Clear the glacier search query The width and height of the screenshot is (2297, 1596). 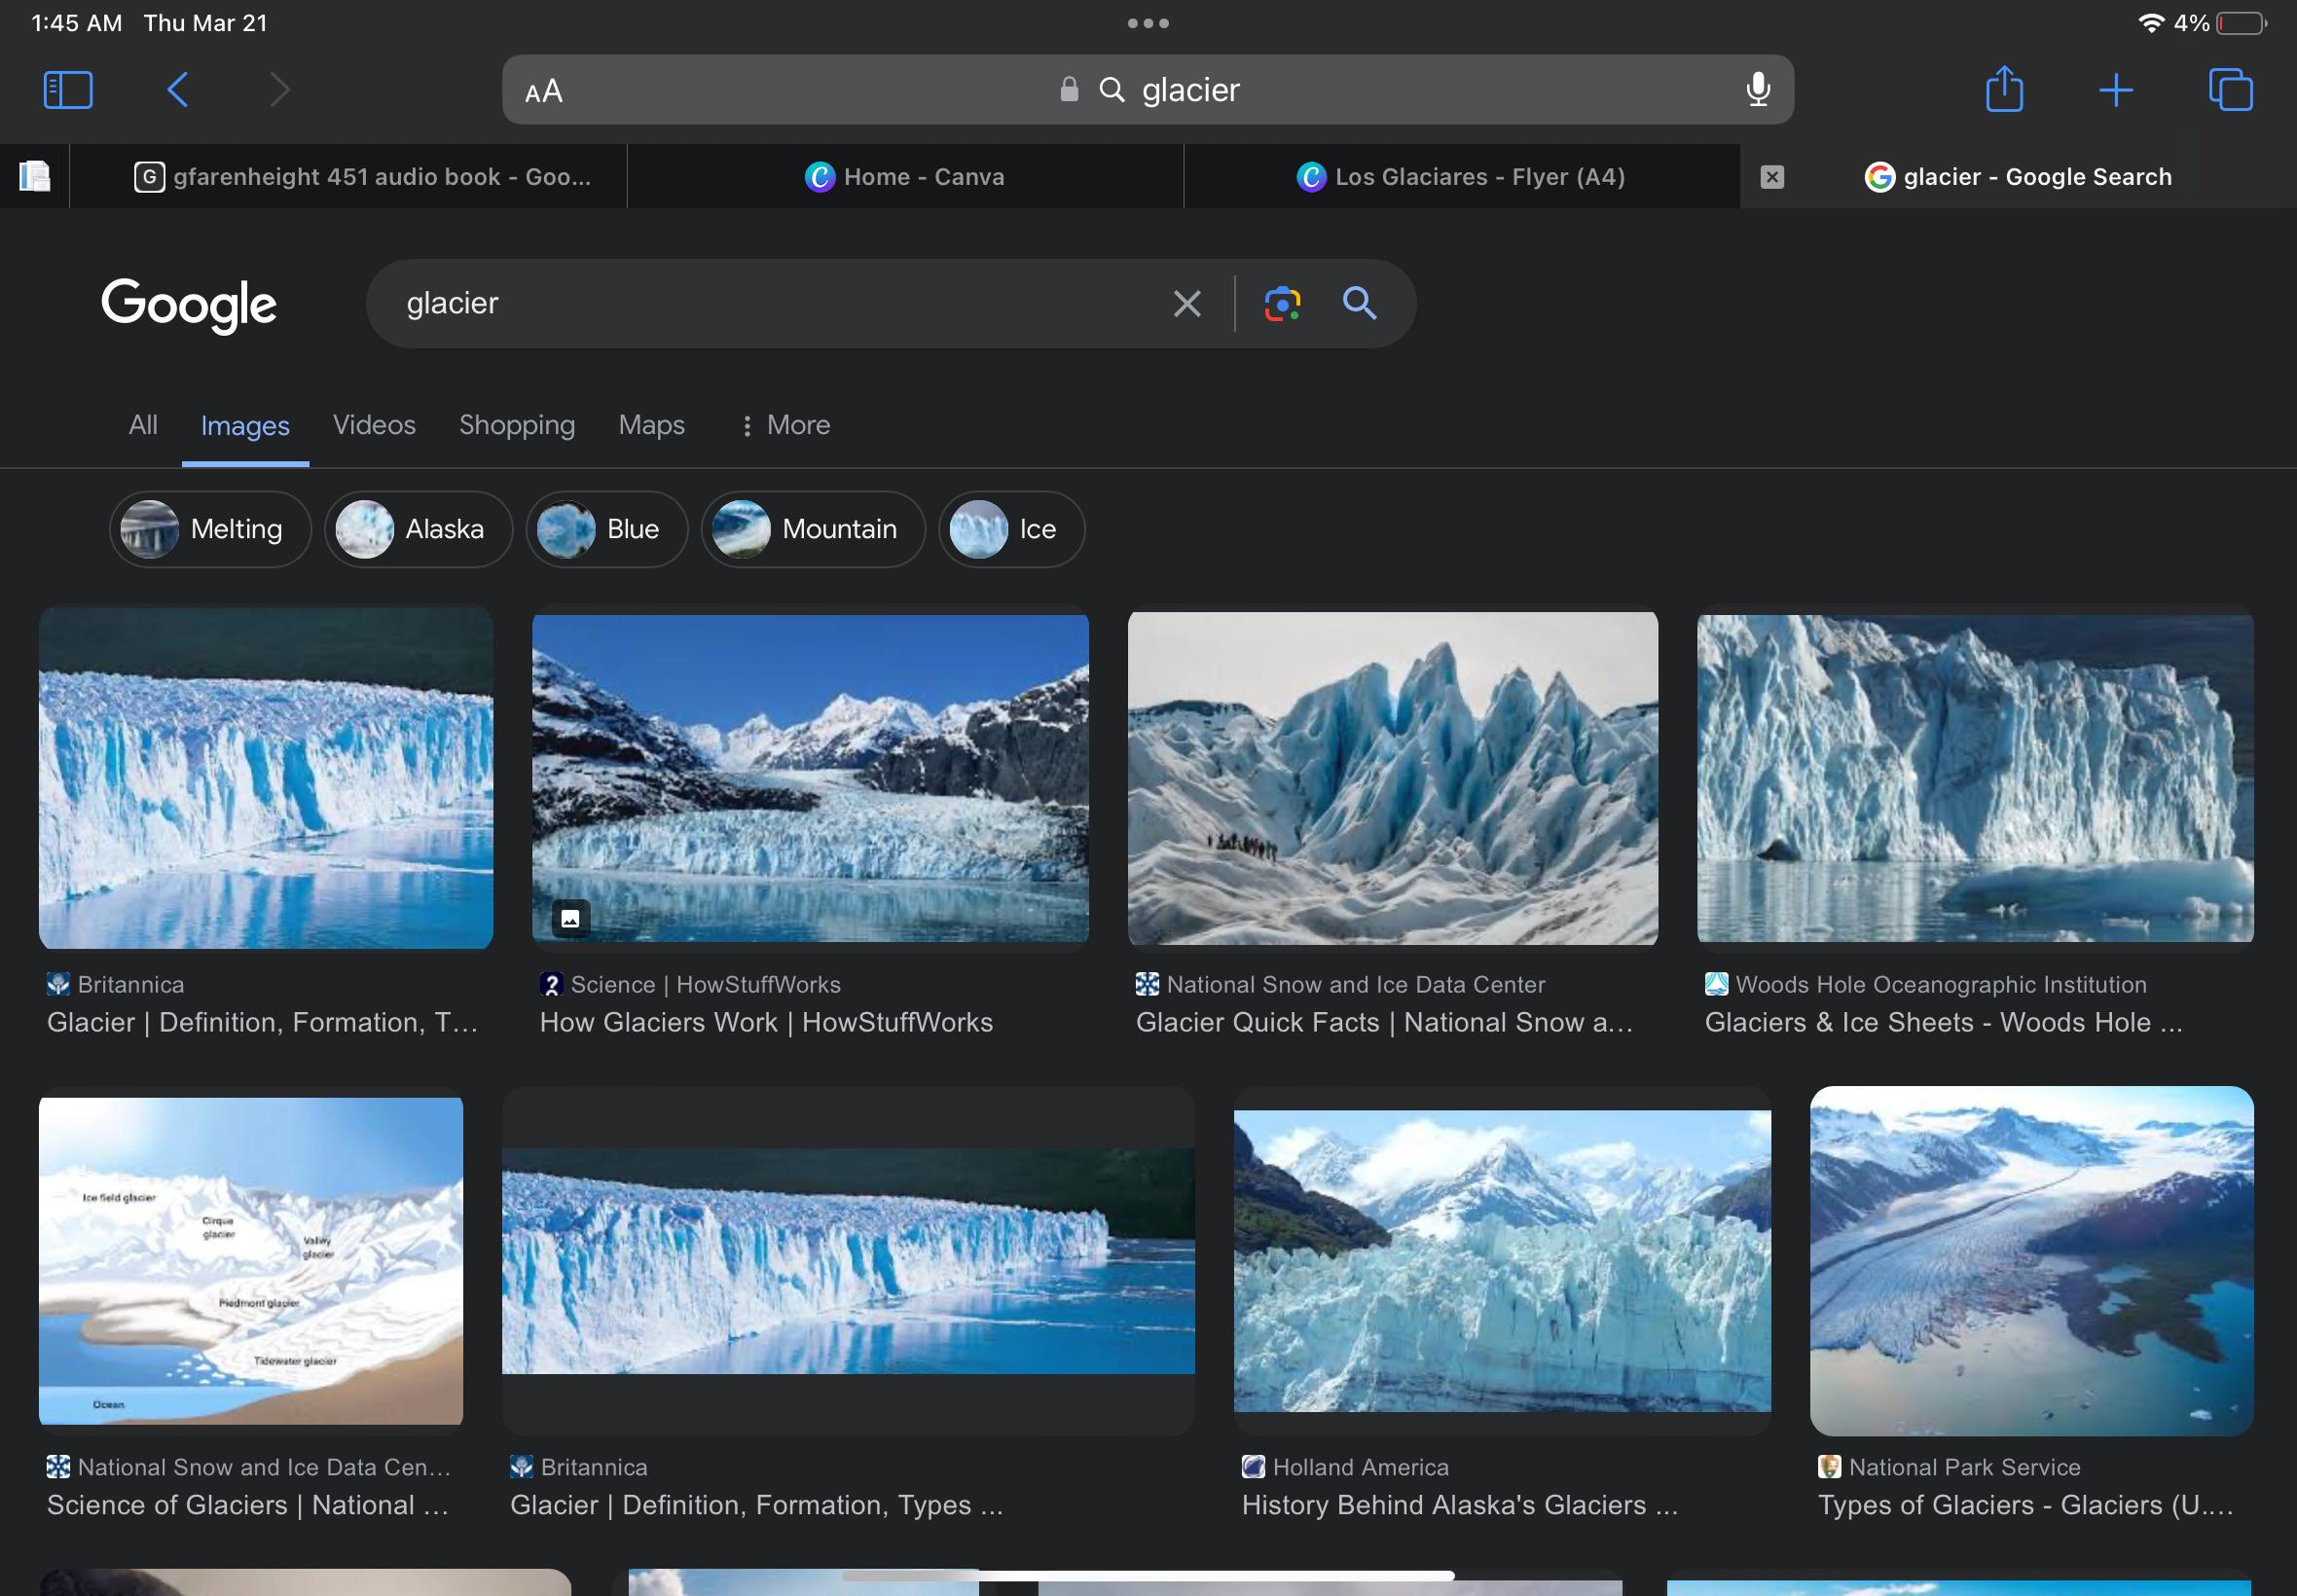[x=1187, y=303]
